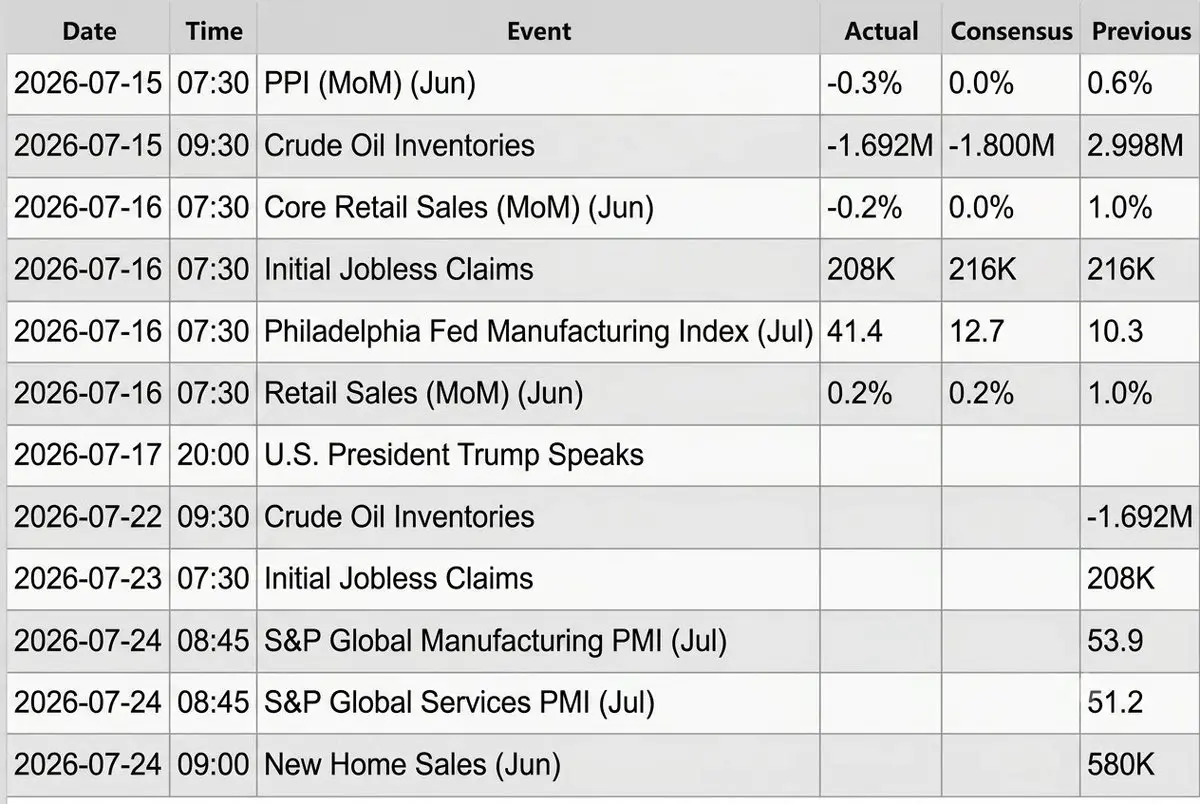Click the Date column header
This screenshot has height=804, width=1200.
[88, 31]
